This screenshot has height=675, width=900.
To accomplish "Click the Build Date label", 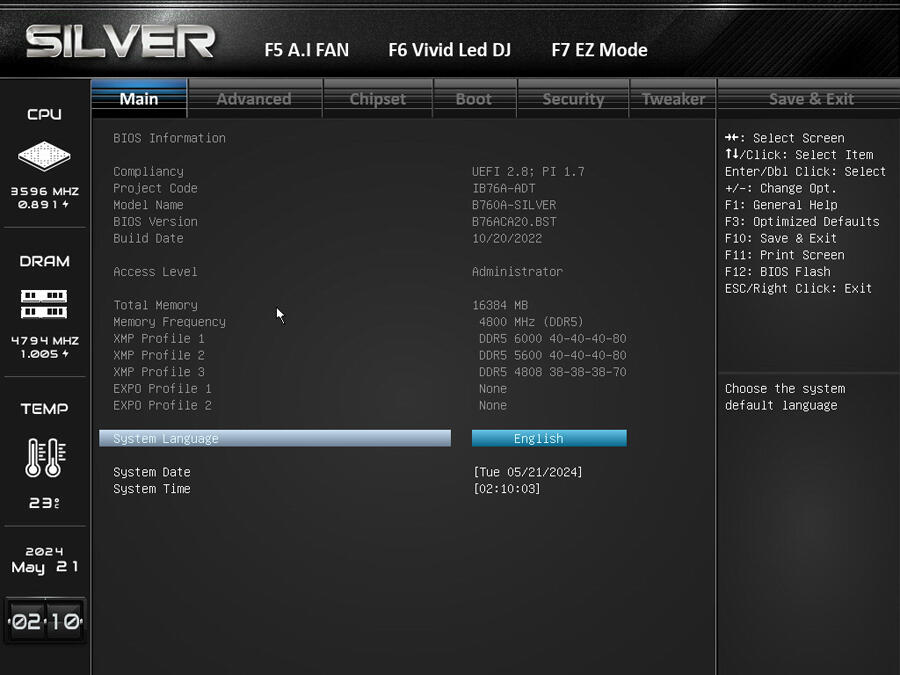I will 148,238.
